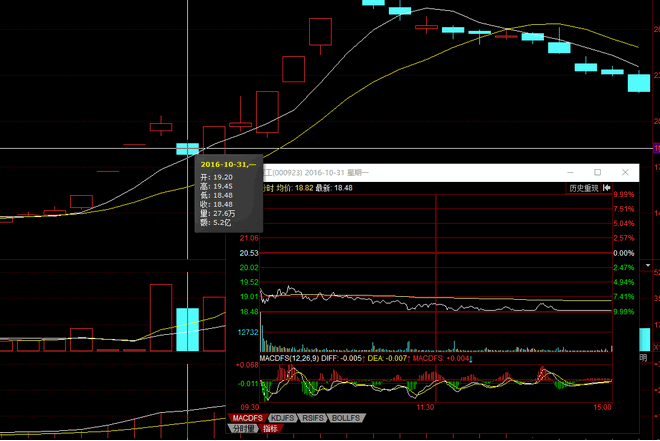
Task: Click the 11:30 time axis label
Action: coord(425,407)
